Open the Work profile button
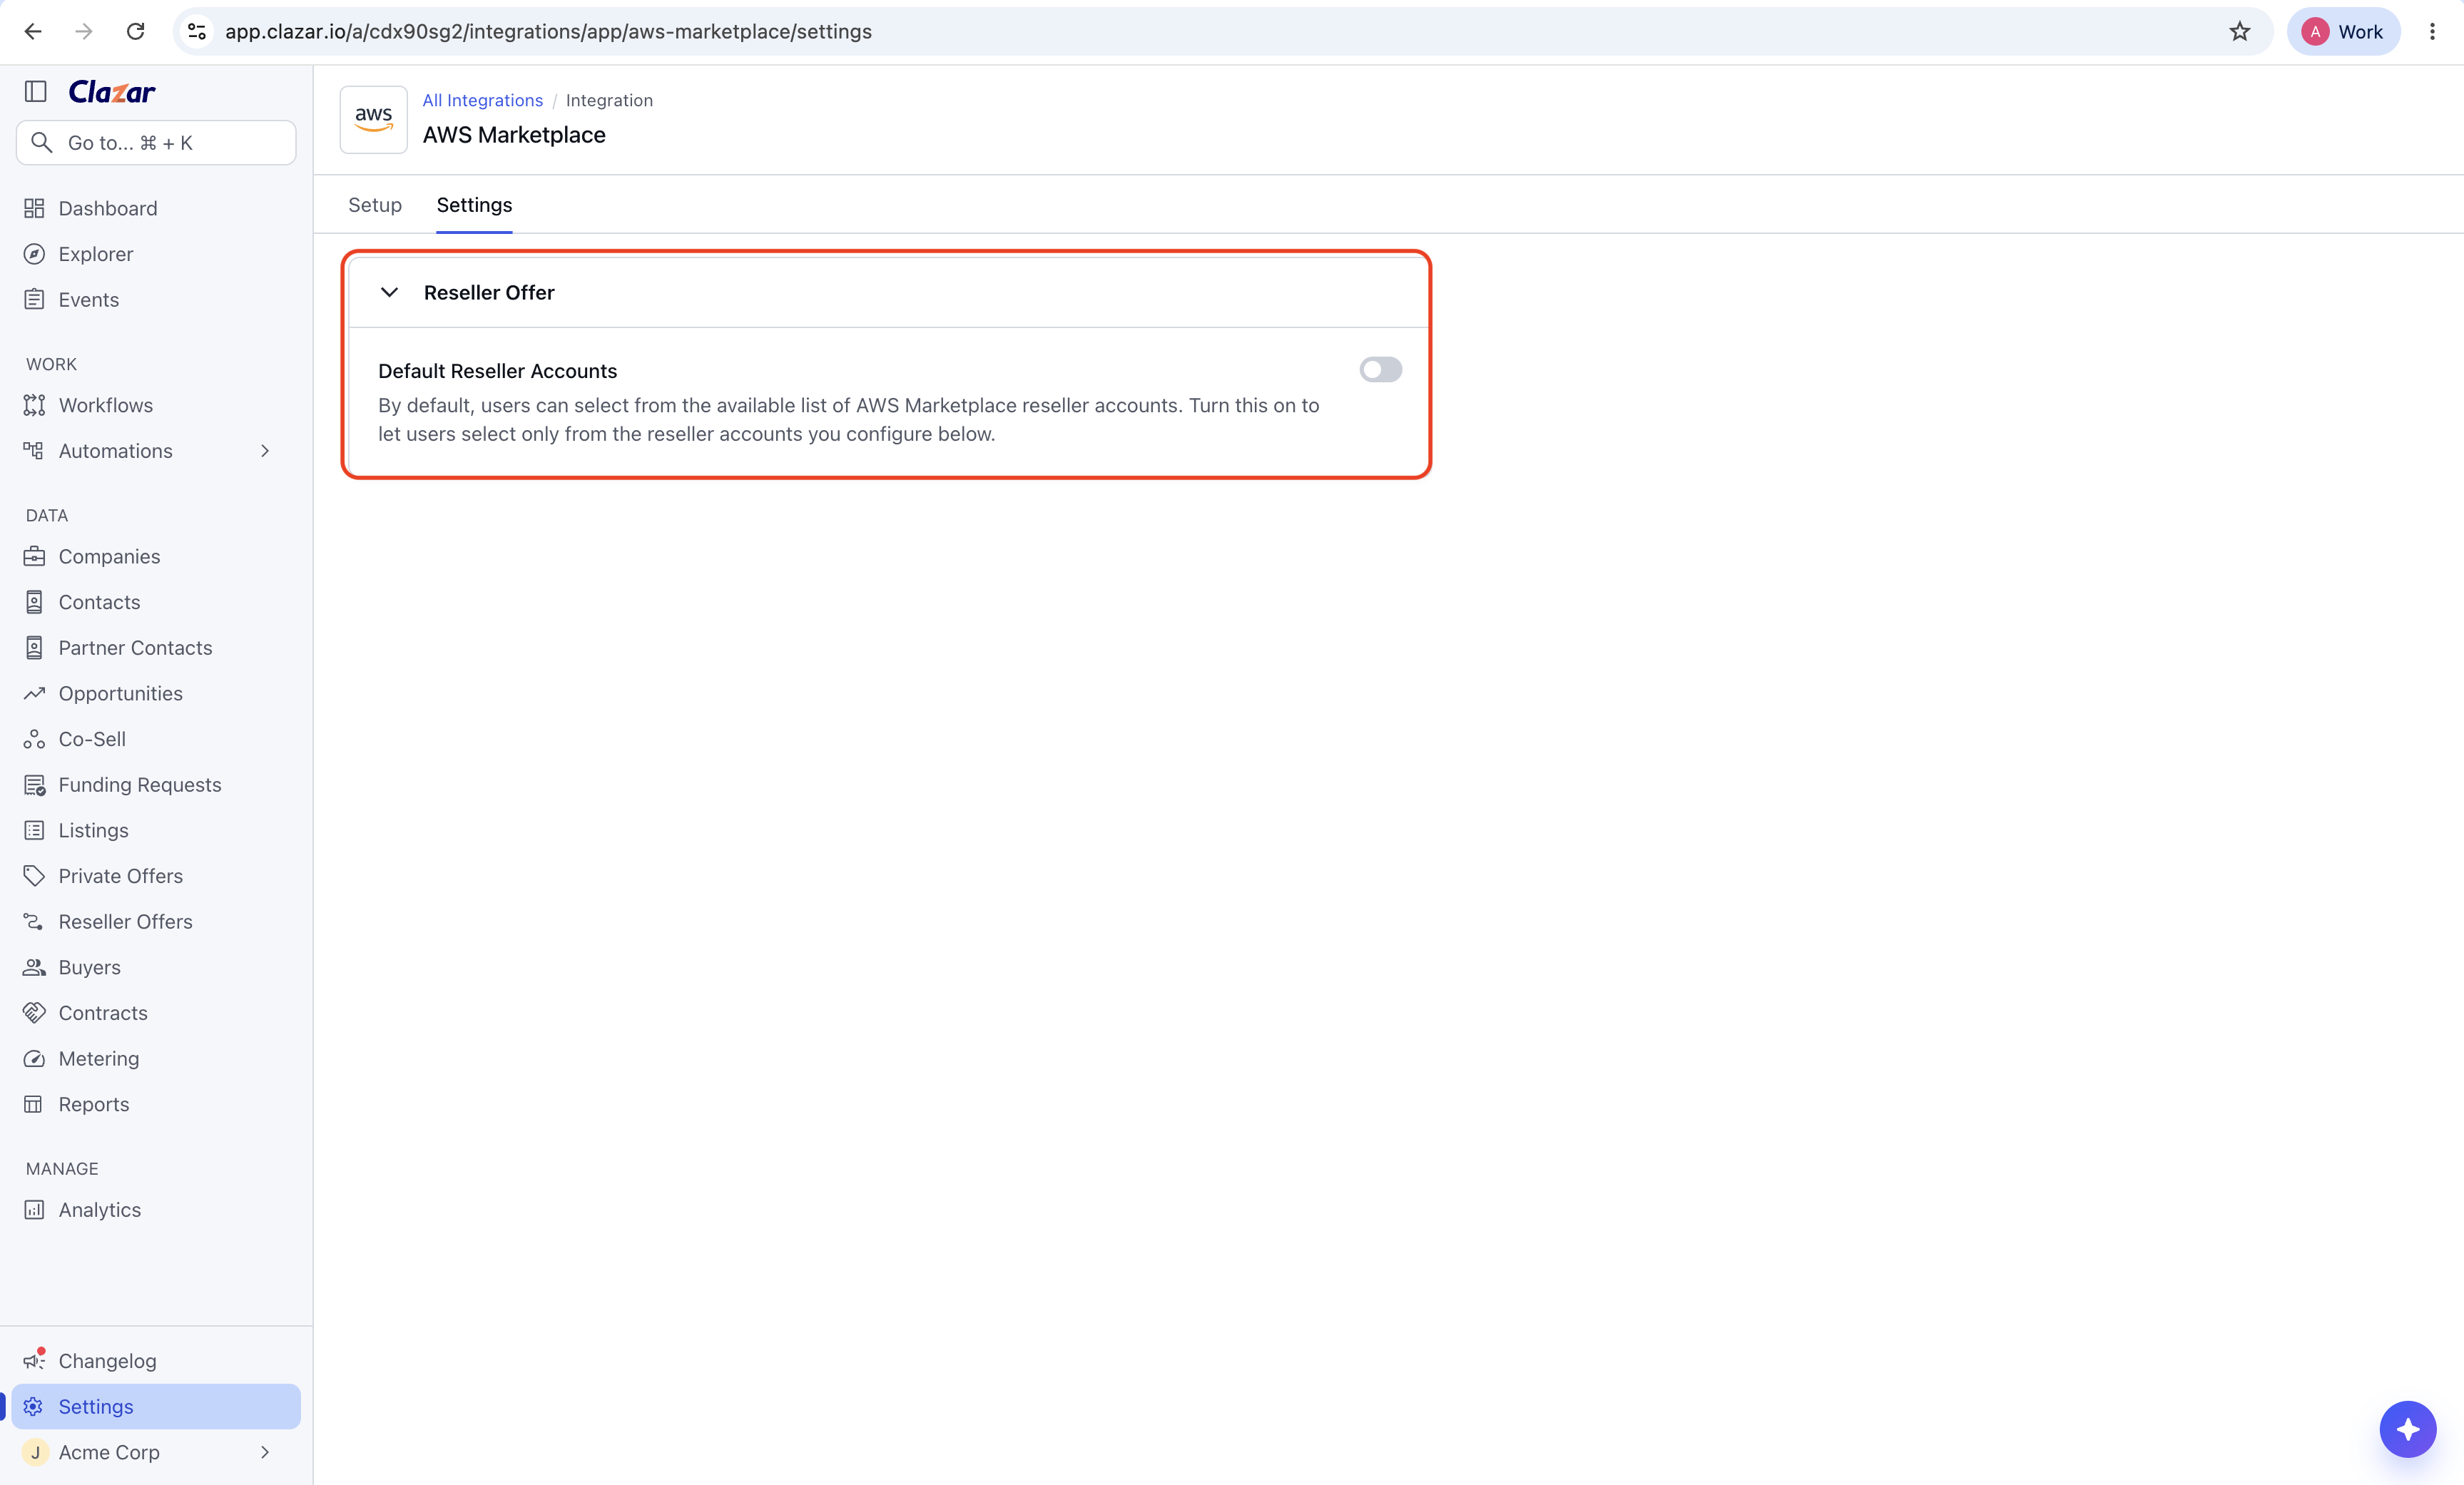 (2343, 32)
